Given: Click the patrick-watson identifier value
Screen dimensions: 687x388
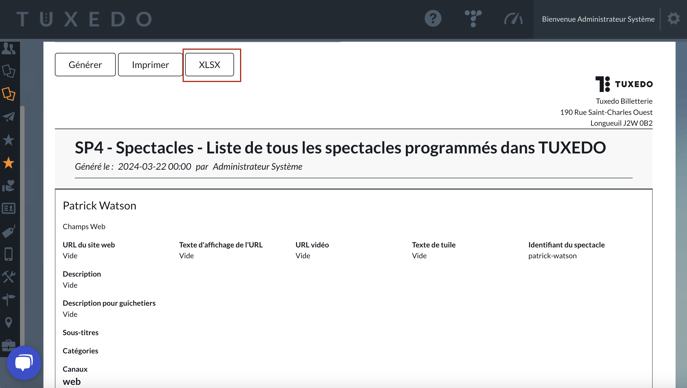Looking at the screenshot, I should tap(552, 256).
